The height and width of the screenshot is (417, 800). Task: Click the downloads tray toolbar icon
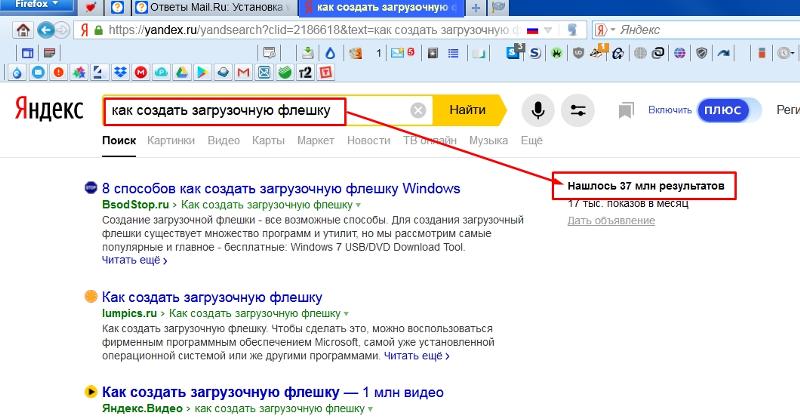[x=308, y=53]
